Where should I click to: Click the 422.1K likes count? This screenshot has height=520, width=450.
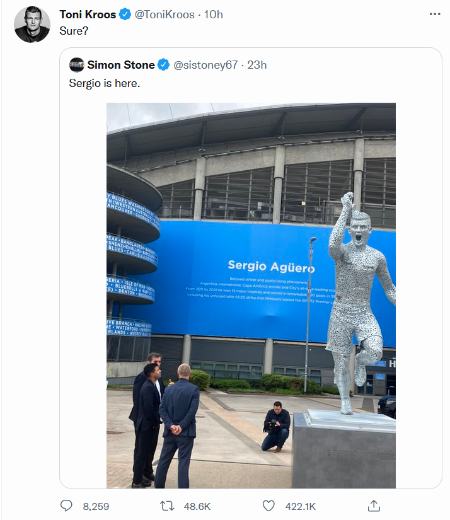(300, 506)
